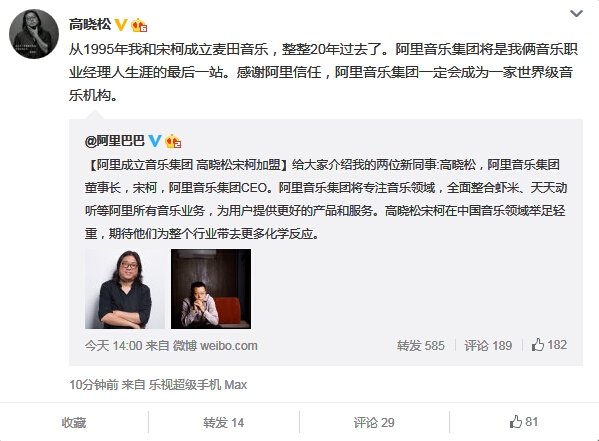Click 转发 14 to repost

coord(223,423)
